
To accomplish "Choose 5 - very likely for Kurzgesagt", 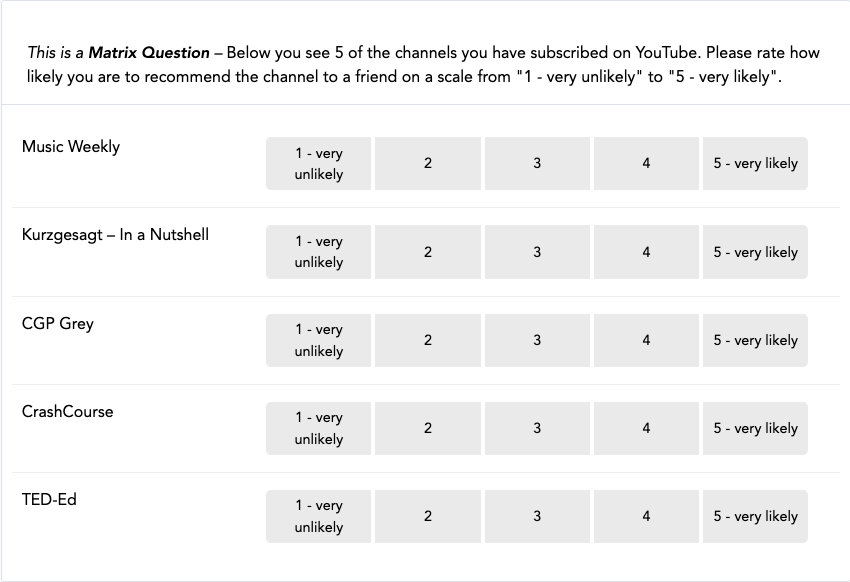I will tap(755, 252).
